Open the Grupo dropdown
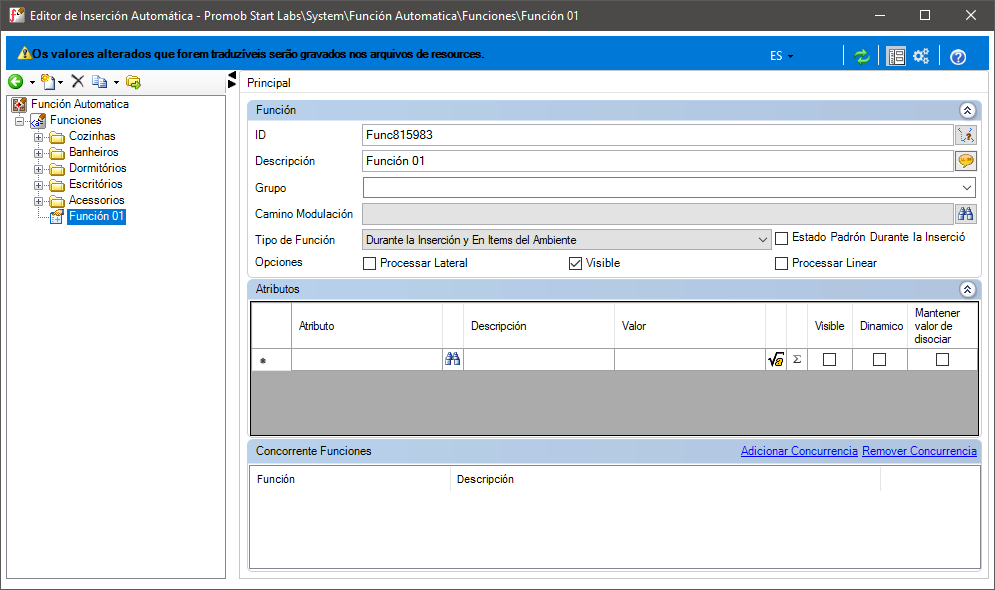 point(967,188)
